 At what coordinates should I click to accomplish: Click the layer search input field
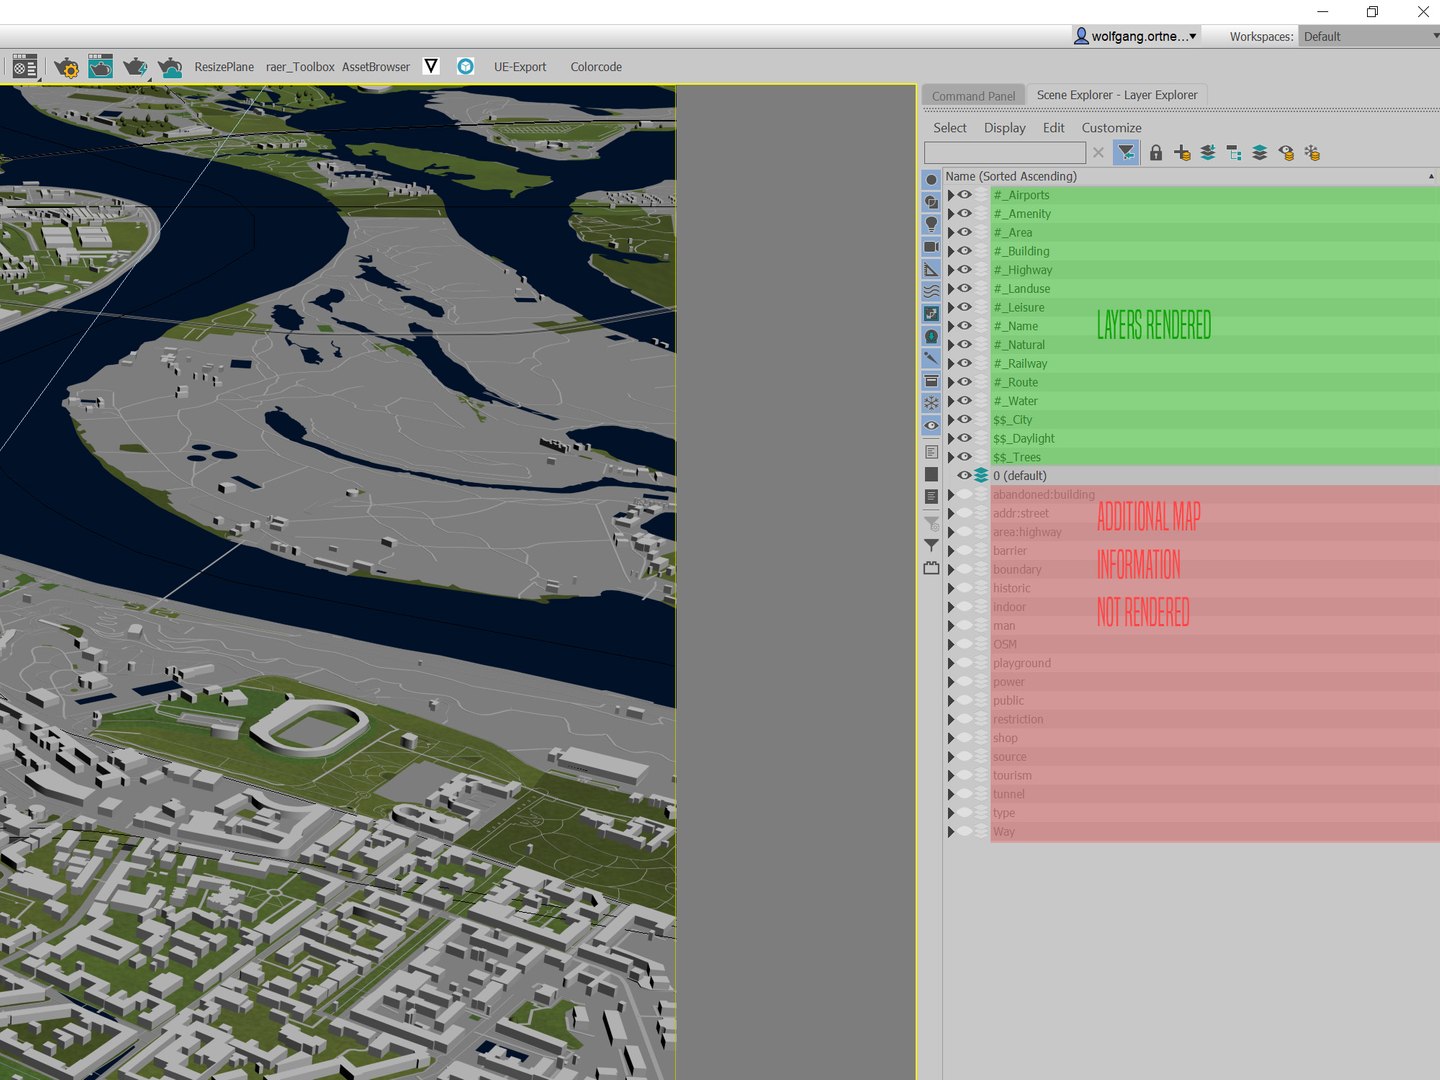pyautogui.click(x=1005, y=153)
